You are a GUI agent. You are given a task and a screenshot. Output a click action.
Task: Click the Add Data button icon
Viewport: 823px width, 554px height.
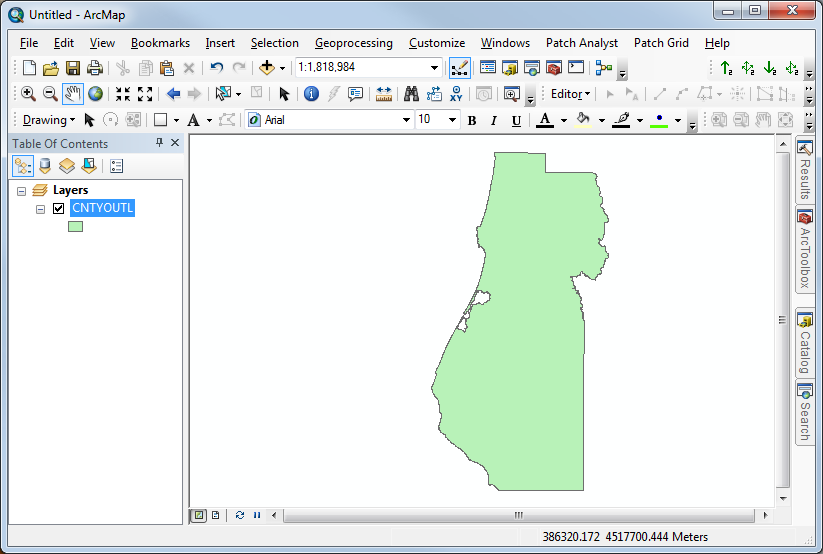[266, 68]
